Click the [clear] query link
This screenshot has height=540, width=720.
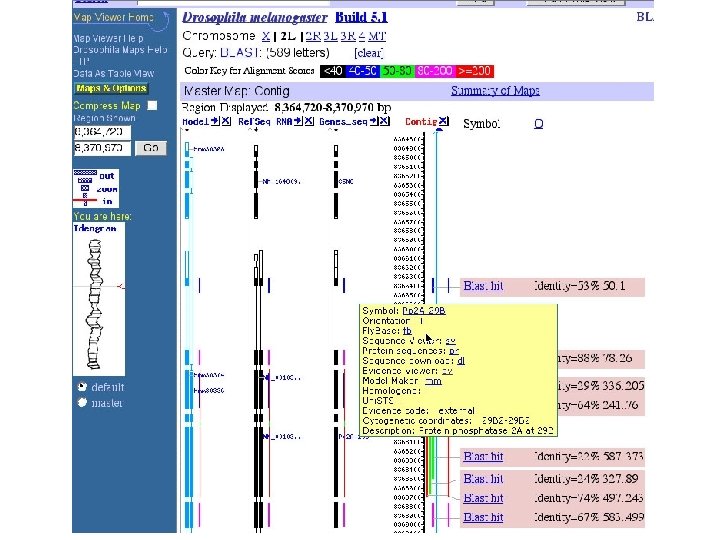pos(369,53)
